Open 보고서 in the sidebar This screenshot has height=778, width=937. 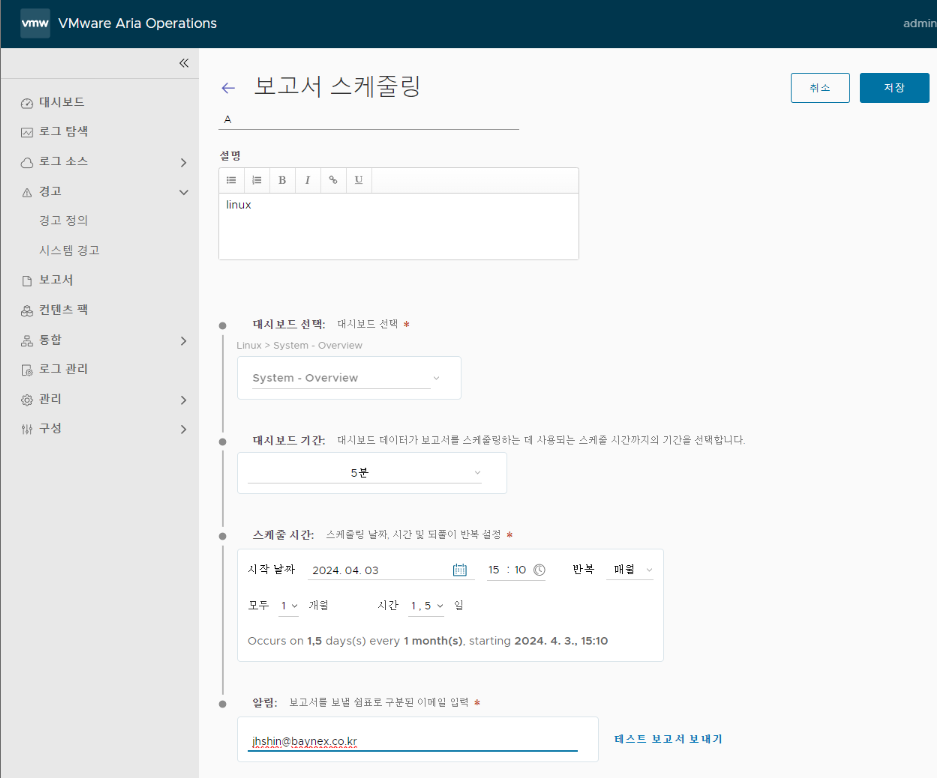click(x=56, y=280)
